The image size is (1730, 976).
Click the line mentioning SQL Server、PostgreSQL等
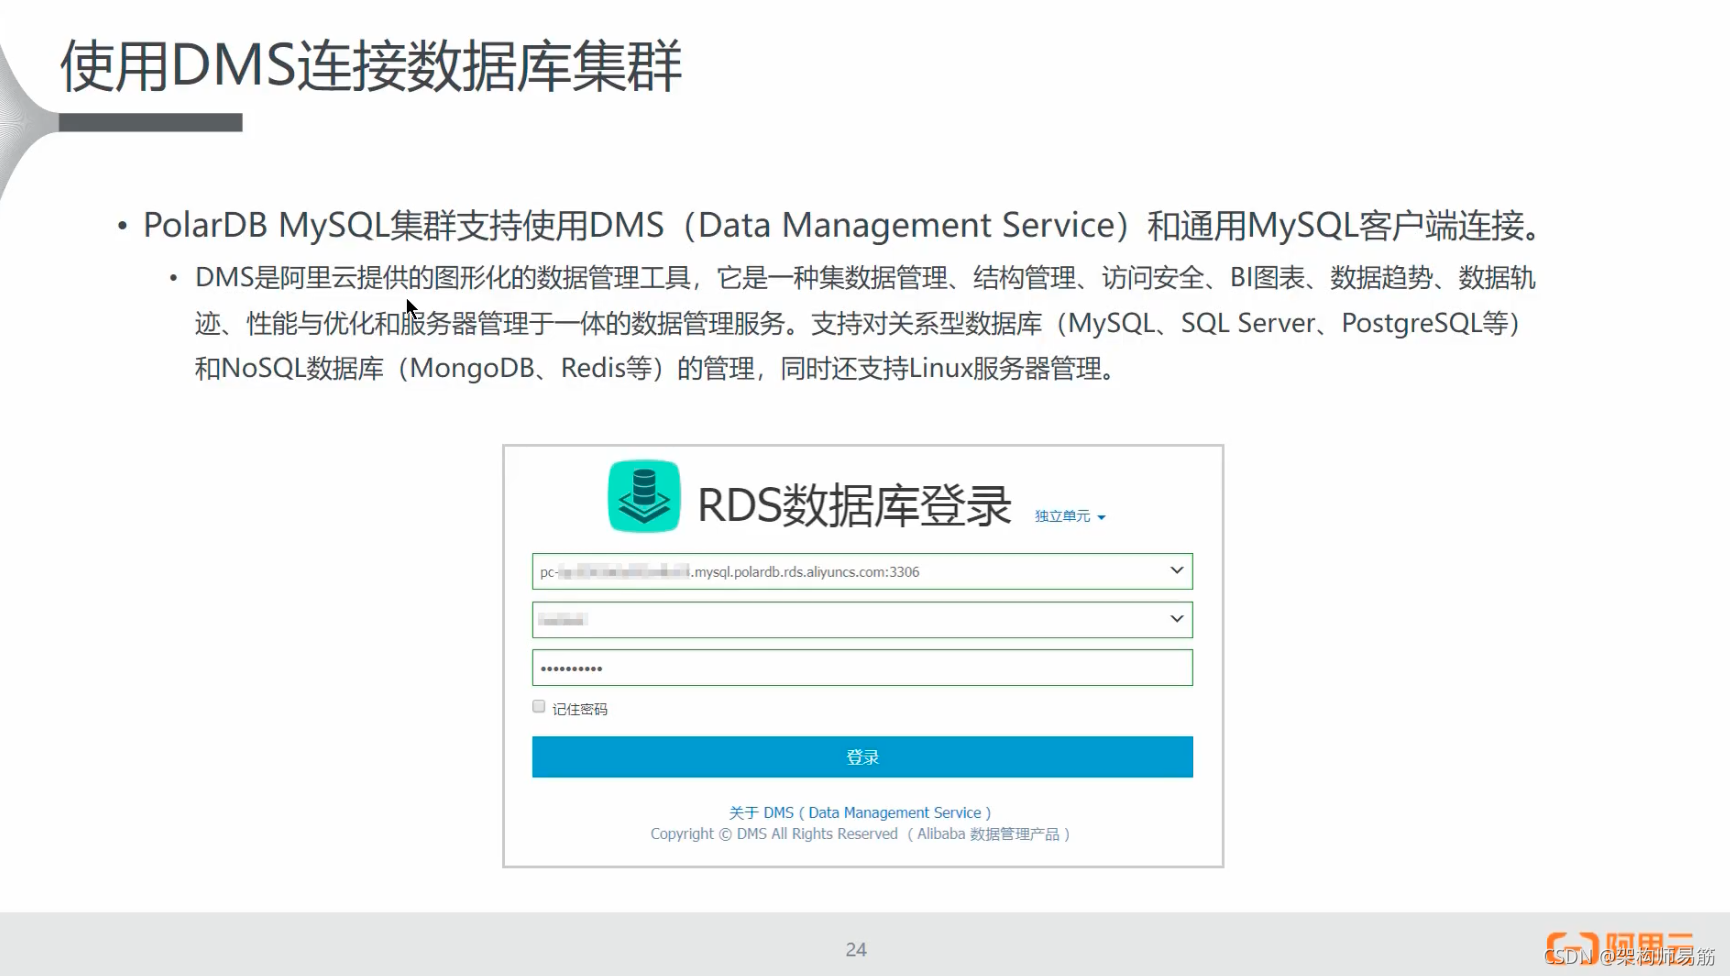point(858,323)
